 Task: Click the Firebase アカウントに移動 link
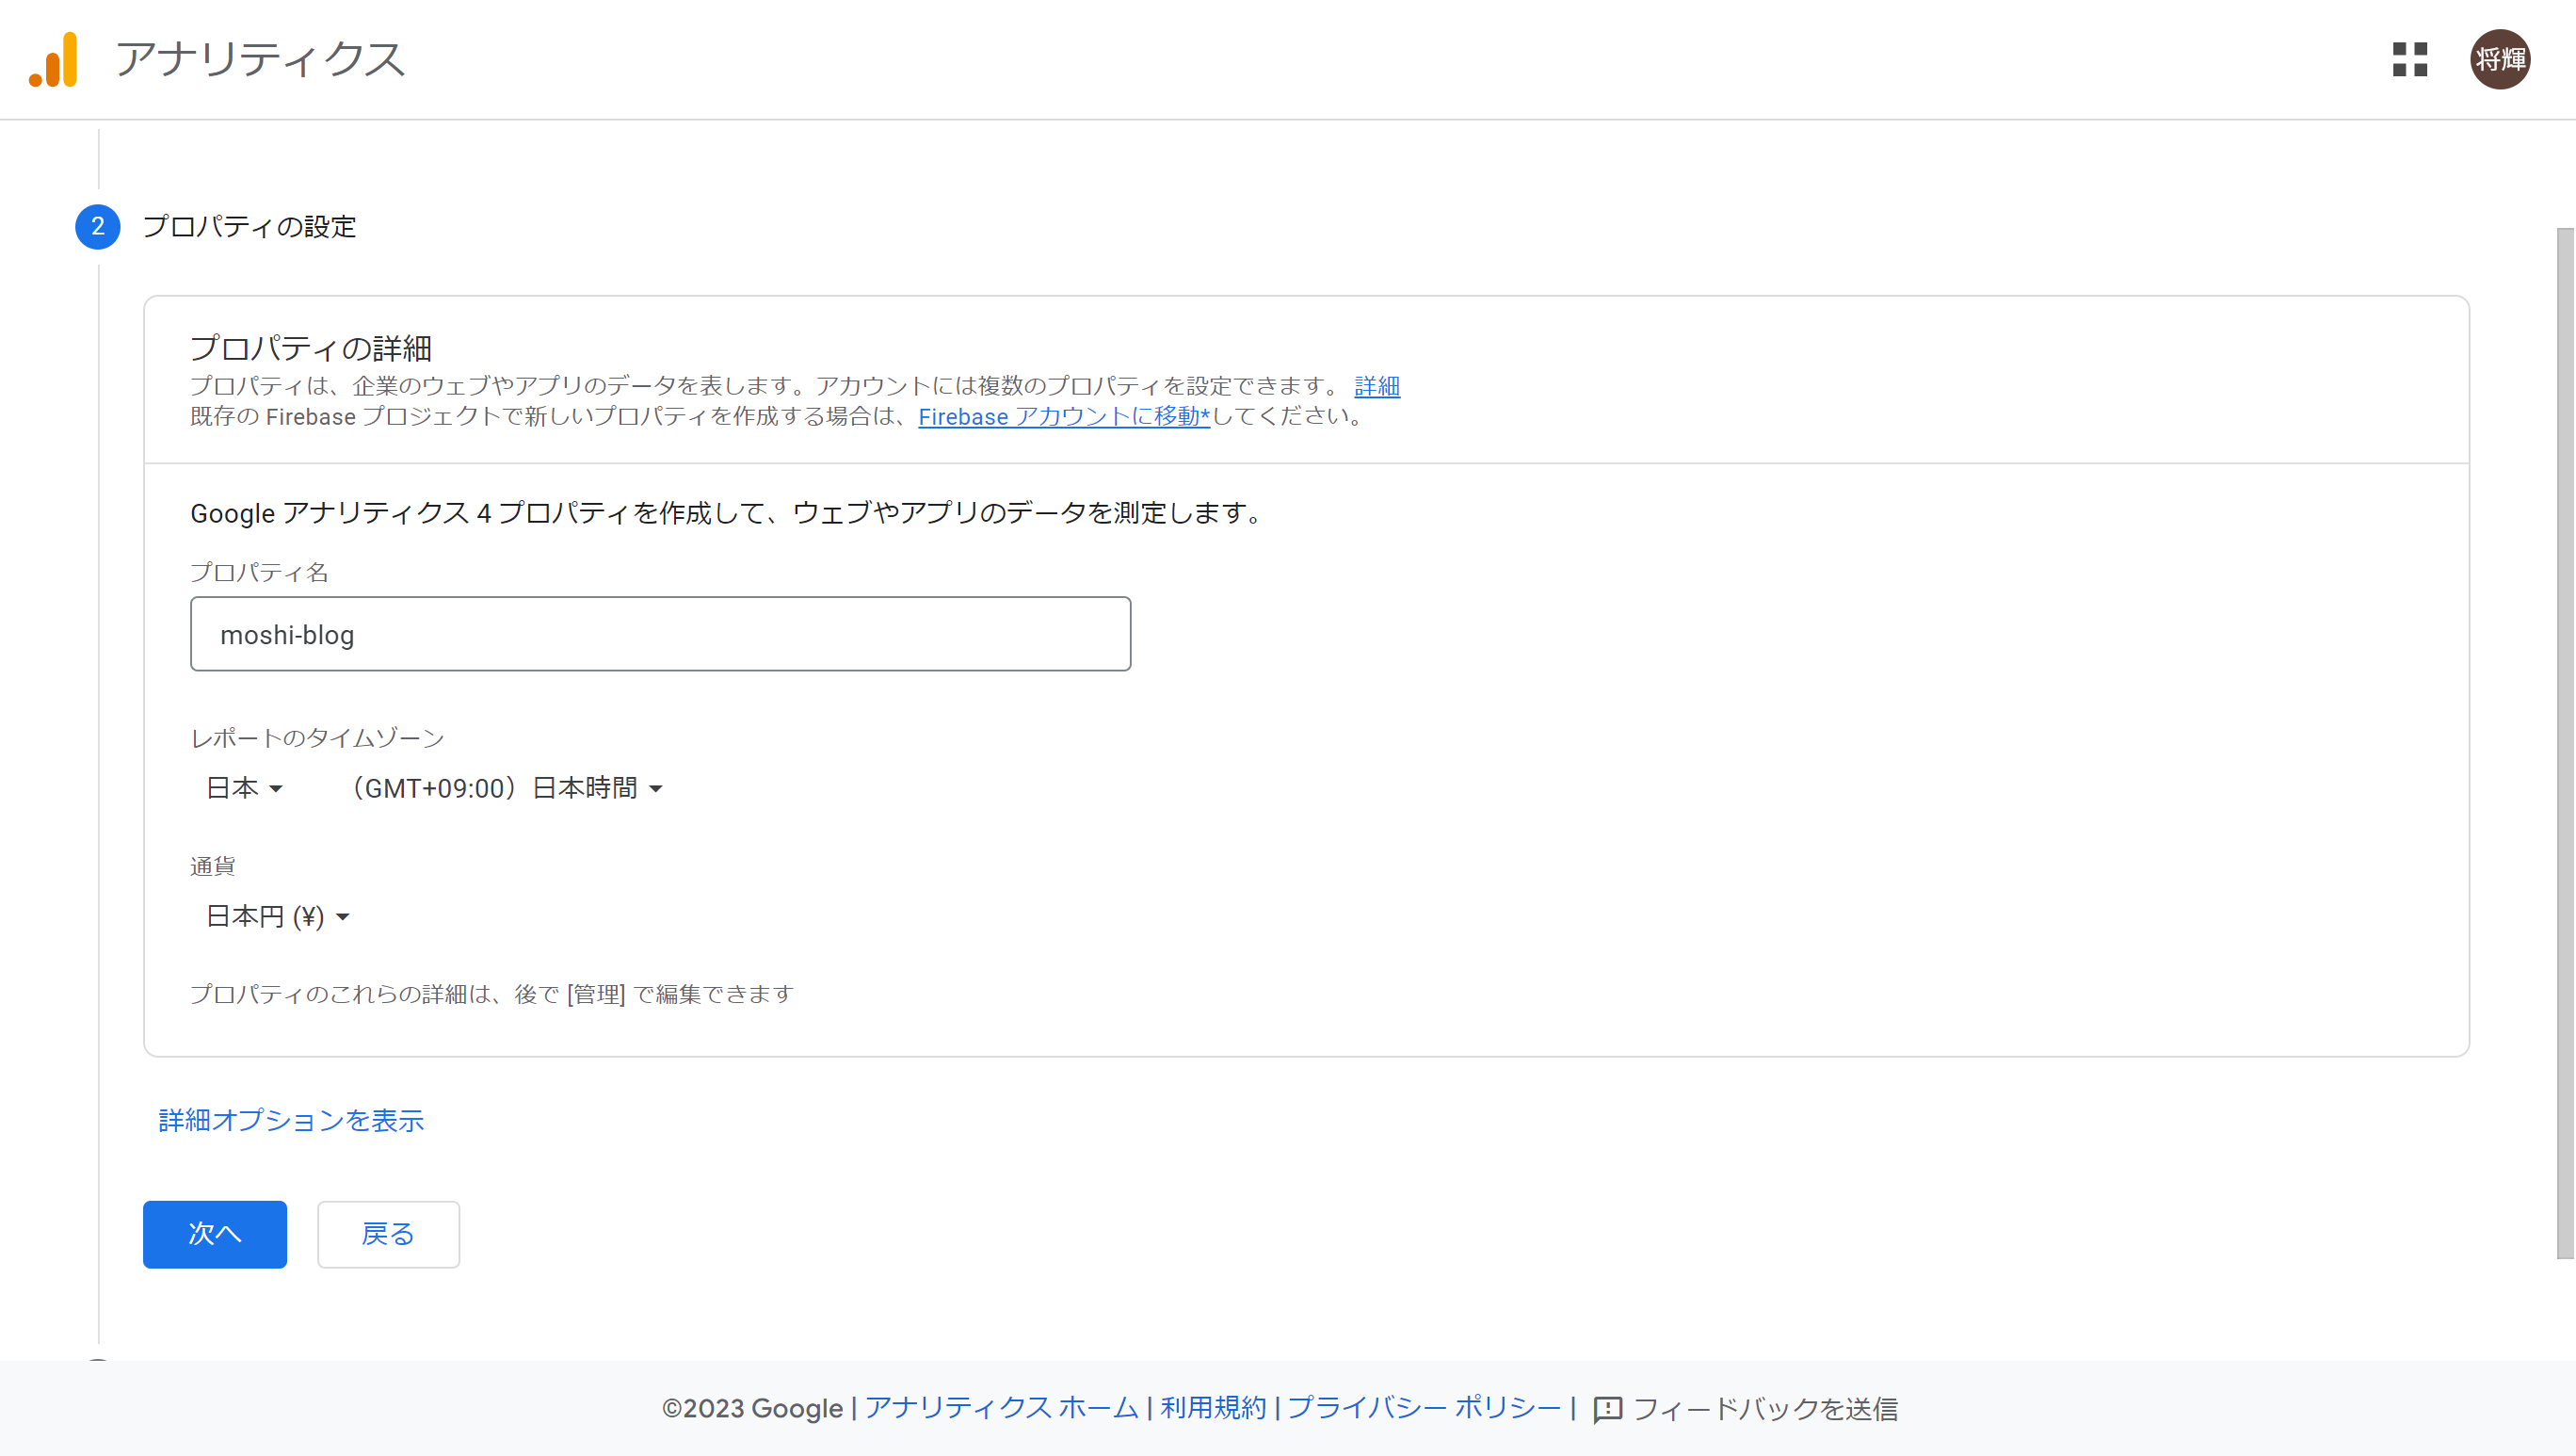1063,417
